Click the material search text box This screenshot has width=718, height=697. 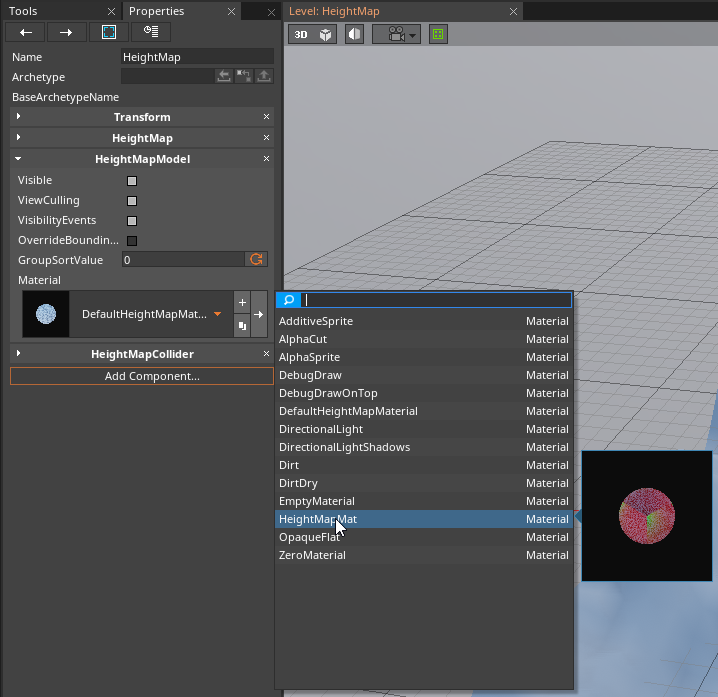(436, 300)
